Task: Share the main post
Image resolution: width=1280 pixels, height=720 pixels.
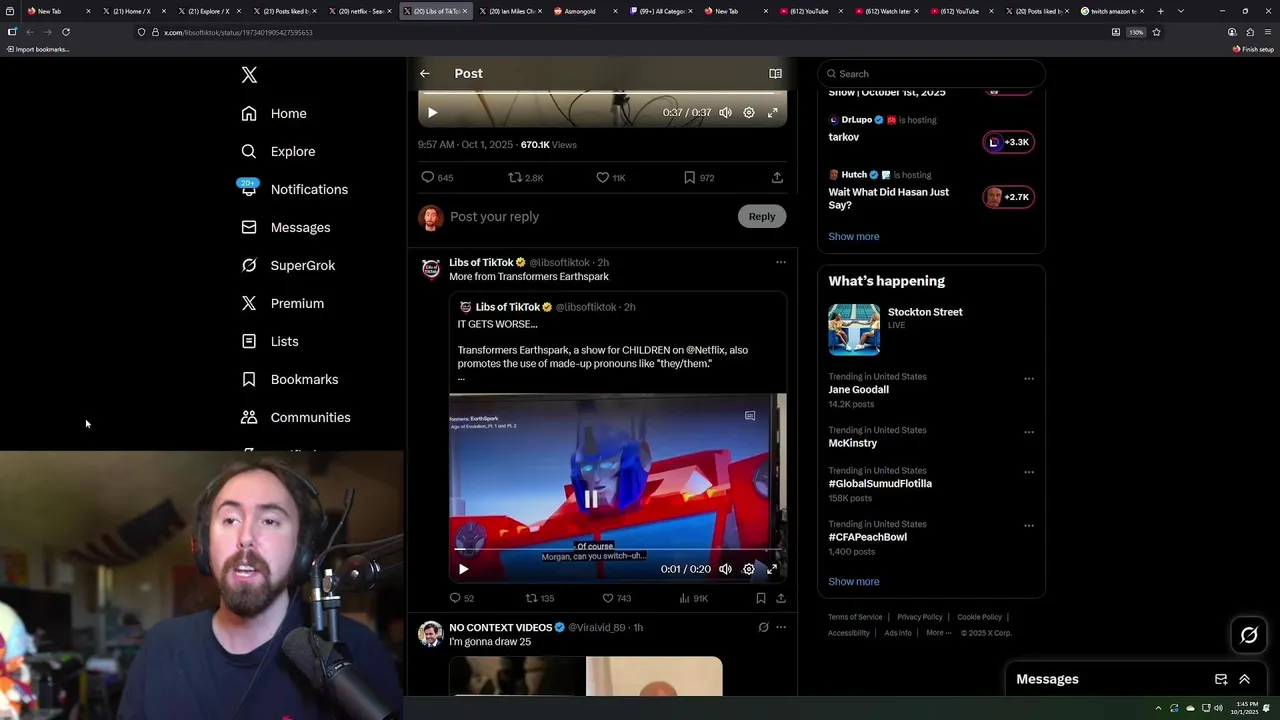Action: tap(777, 178)
